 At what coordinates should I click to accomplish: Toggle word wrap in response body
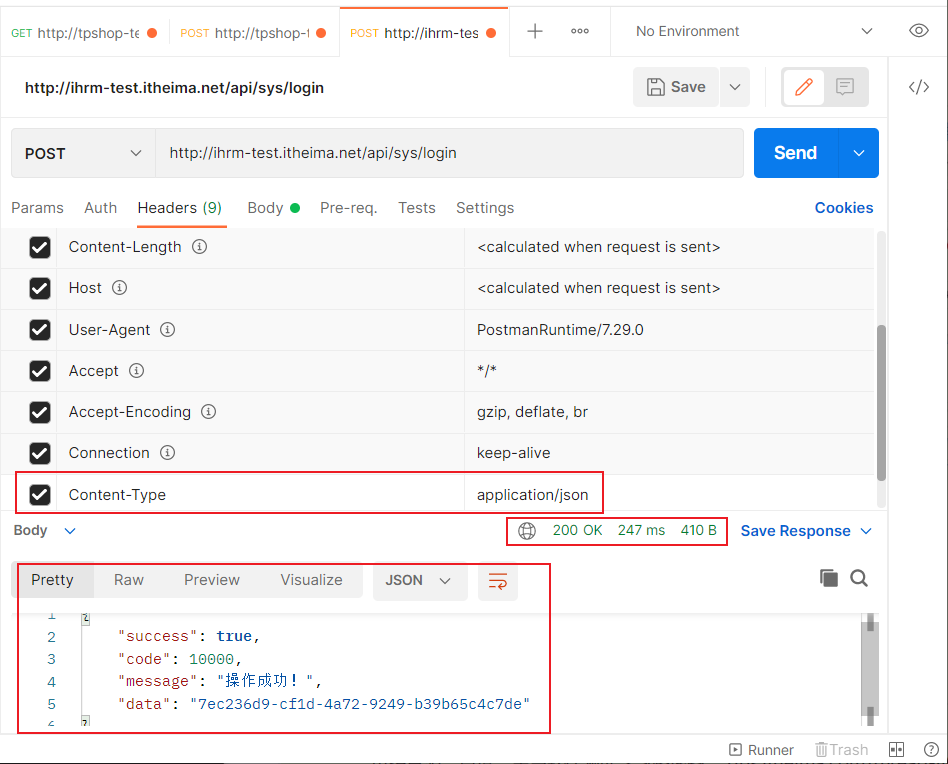point(497,581)
